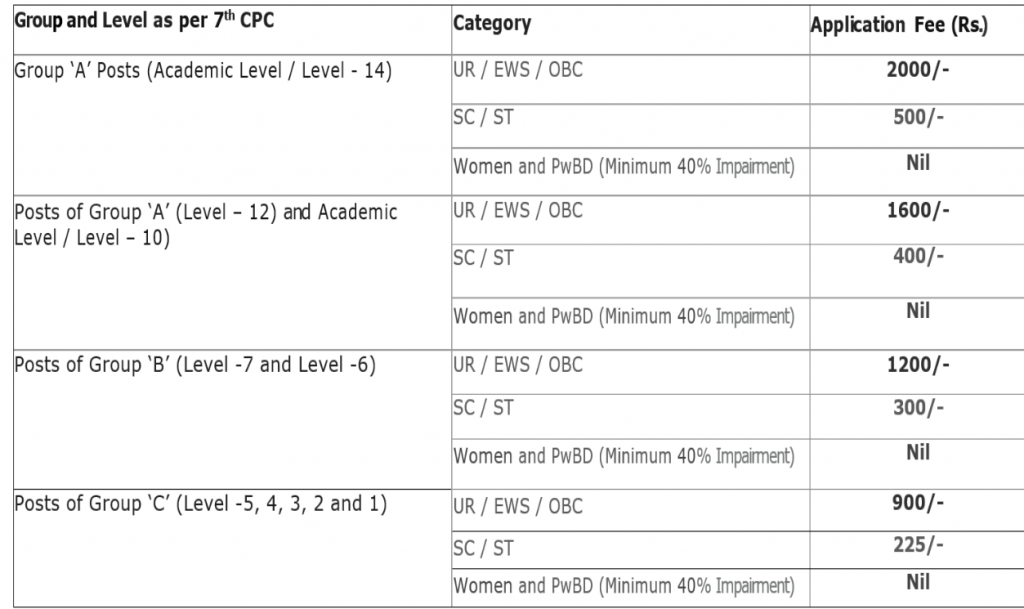This screenshot has height=609, width=1024.
Task: Click 'UR / EWS / OBC' beside 1600/- fee
Action: pyautogui.click(x=518, y=211)
